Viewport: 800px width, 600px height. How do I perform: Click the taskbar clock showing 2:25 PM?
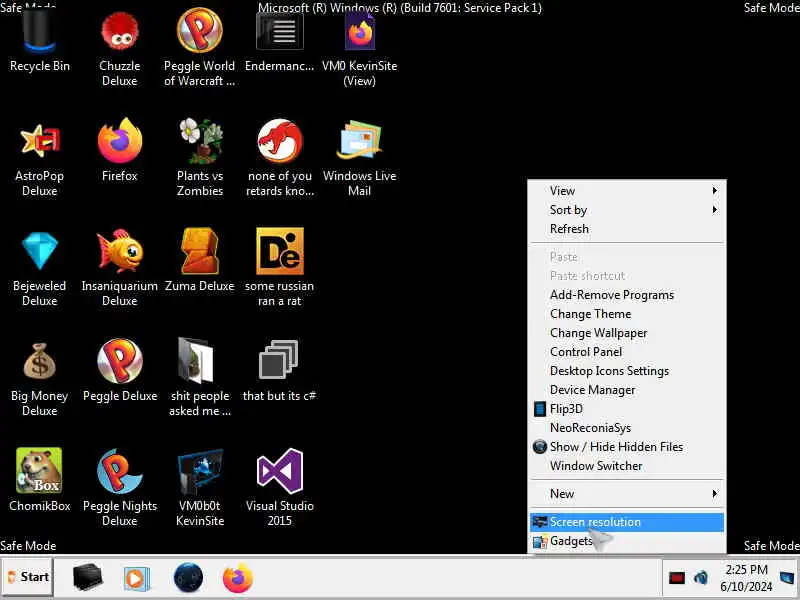coord(746,578)
